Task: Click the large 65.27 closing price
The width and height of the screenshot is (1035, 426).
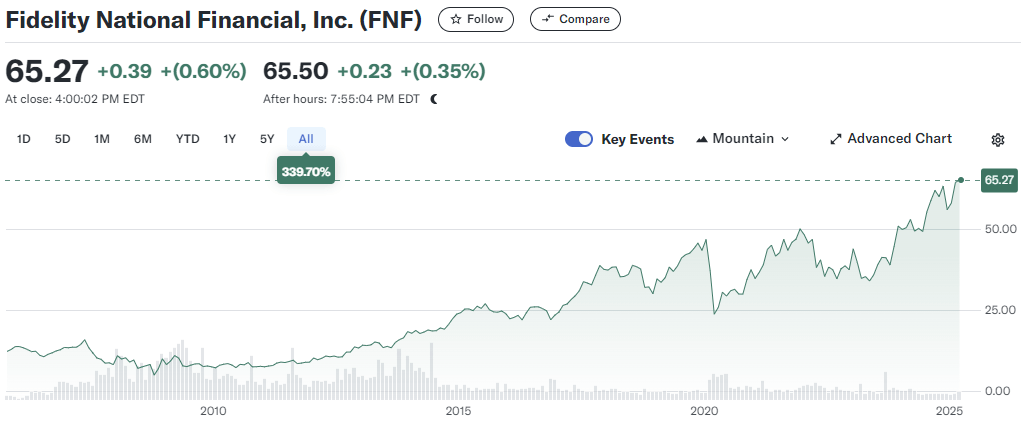Action: [x=47, y=71]
